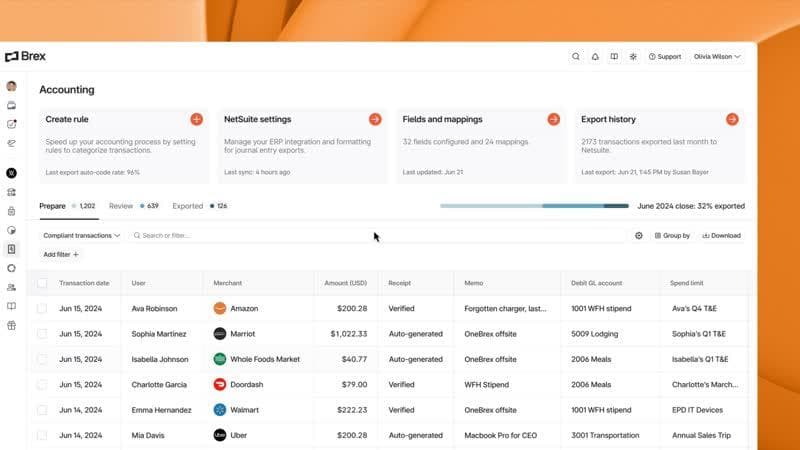Expand the Compliant transactions dropdown
This screenshot has height=450, width=800.
[81, 236]
